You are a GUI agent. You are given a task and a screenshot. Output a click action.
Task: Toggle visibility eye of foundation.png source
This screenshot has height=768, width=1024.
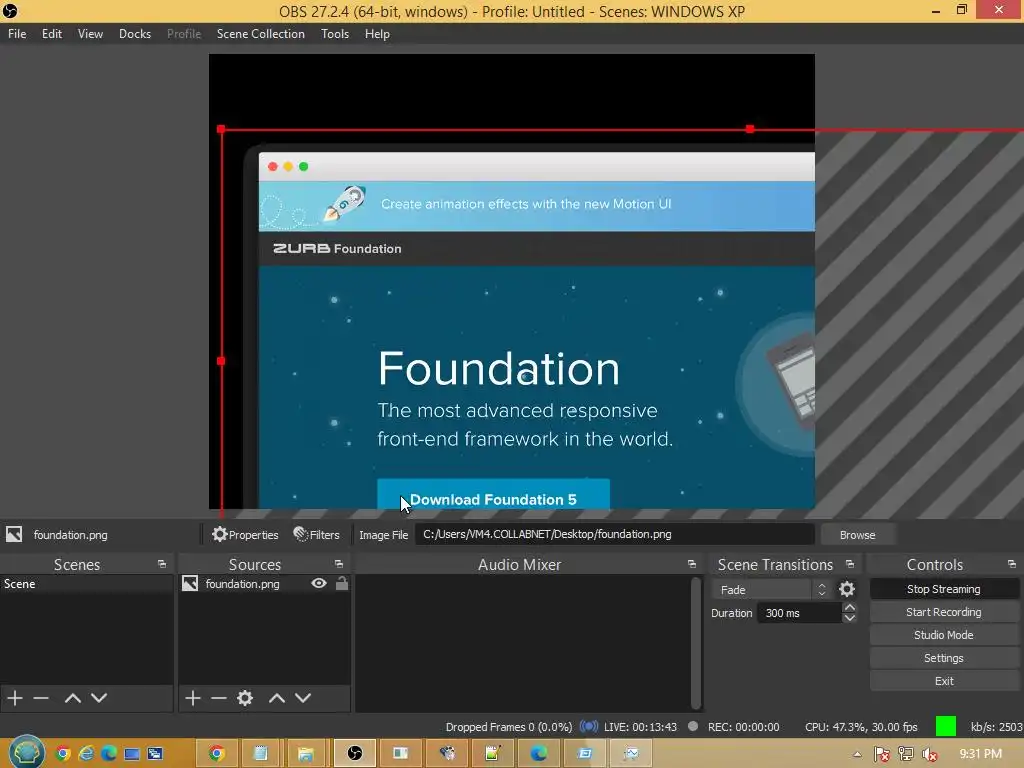pyautogui.click(x=319, y=583)
